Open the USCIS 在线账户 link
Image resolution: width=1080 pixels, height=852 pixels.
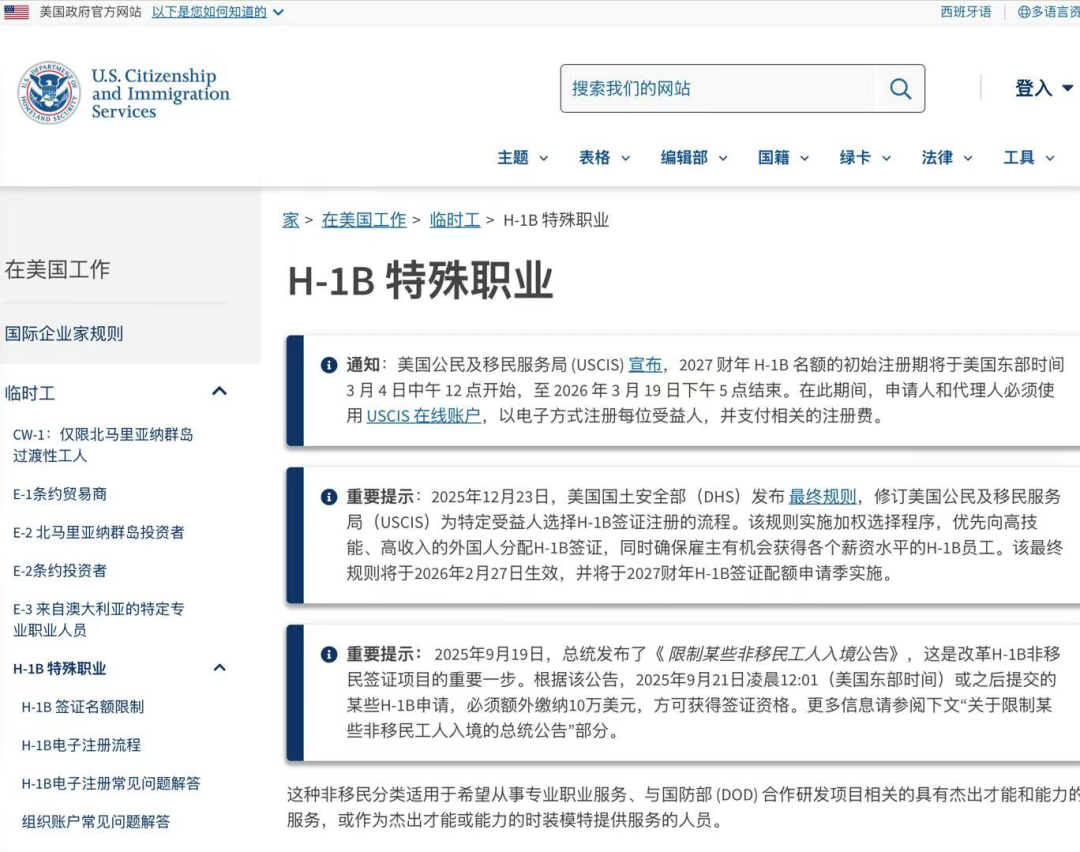point(424,416)
